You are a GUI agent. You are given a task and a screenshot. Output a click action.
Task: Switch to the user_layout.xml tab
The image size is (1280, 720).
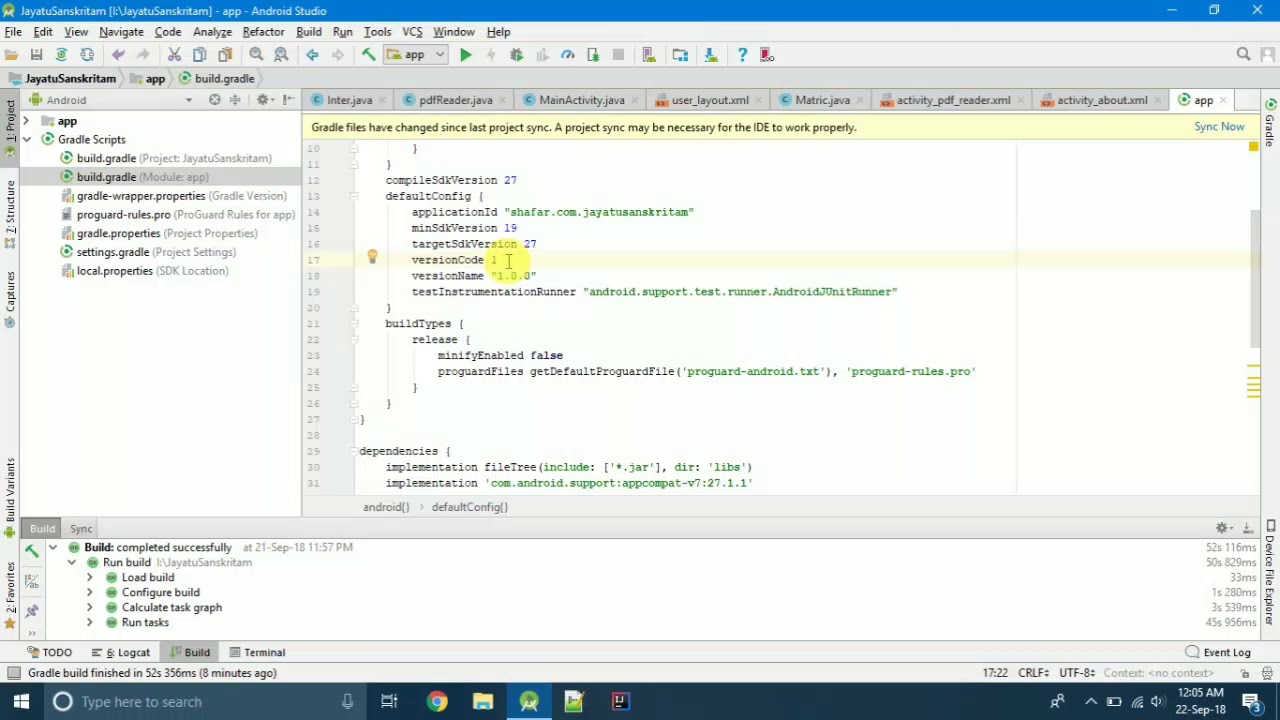[709, 100]
